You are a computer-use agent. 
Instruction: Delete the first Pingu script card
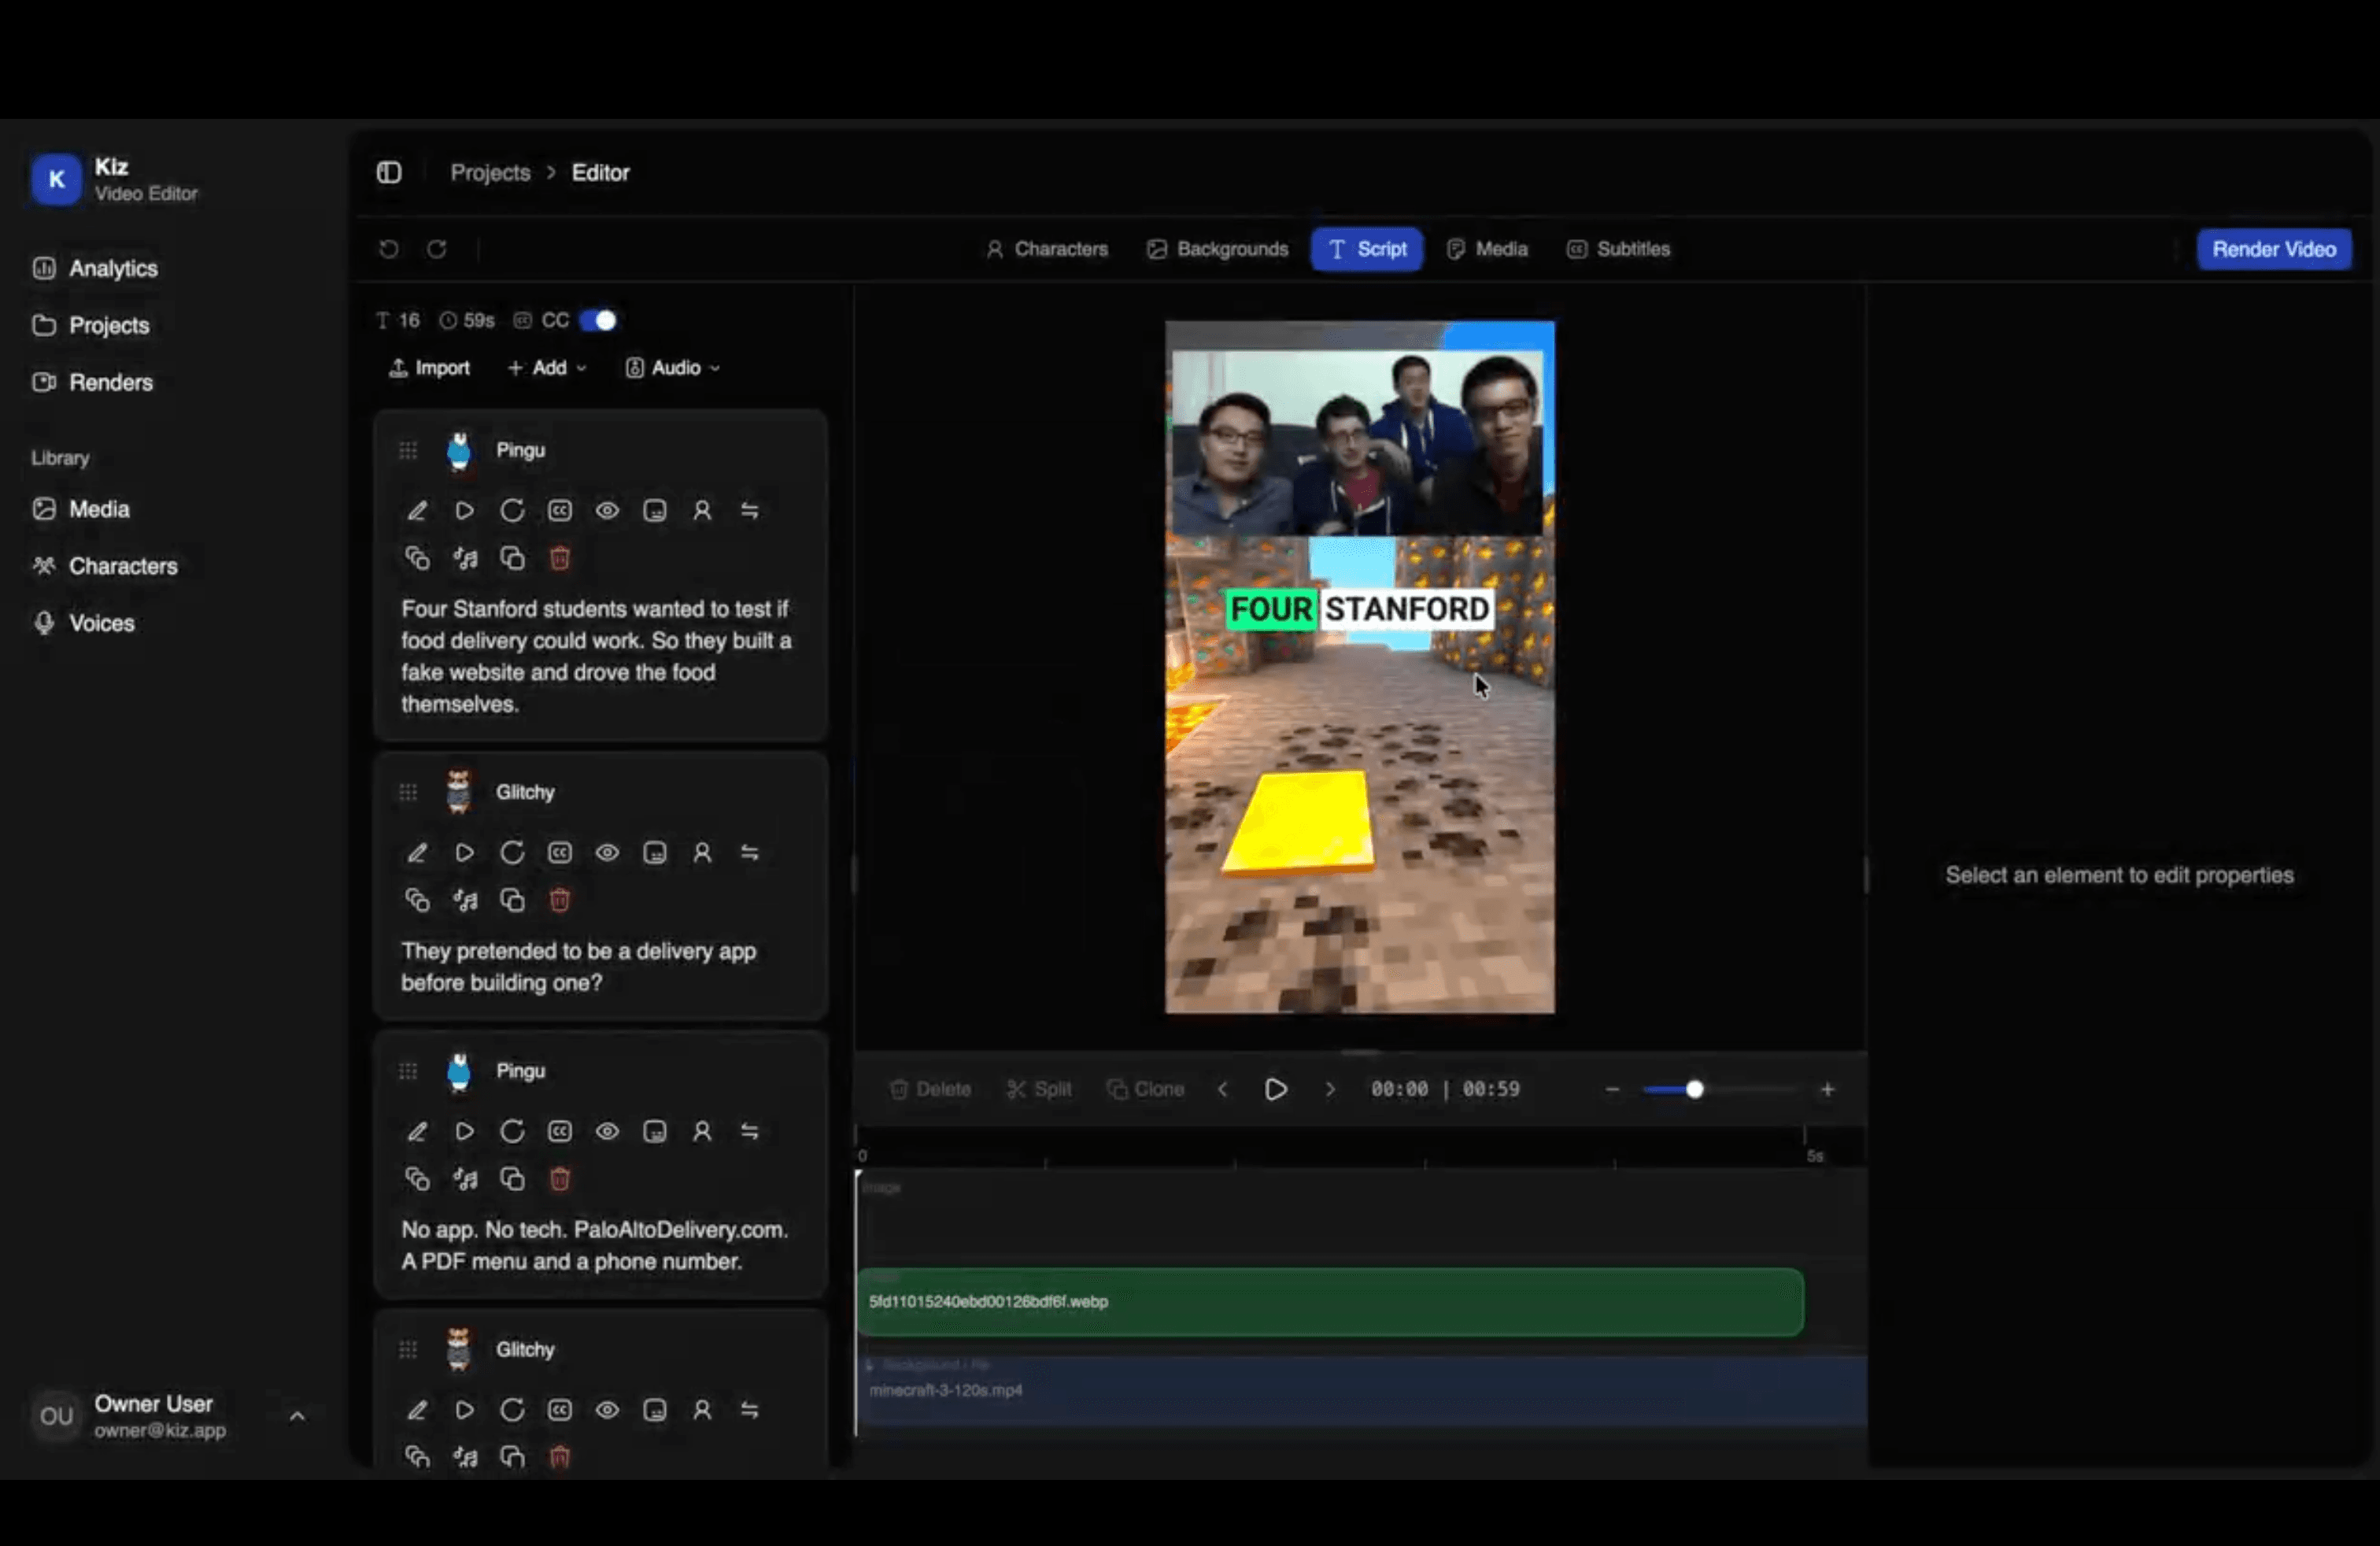(560, 558)
